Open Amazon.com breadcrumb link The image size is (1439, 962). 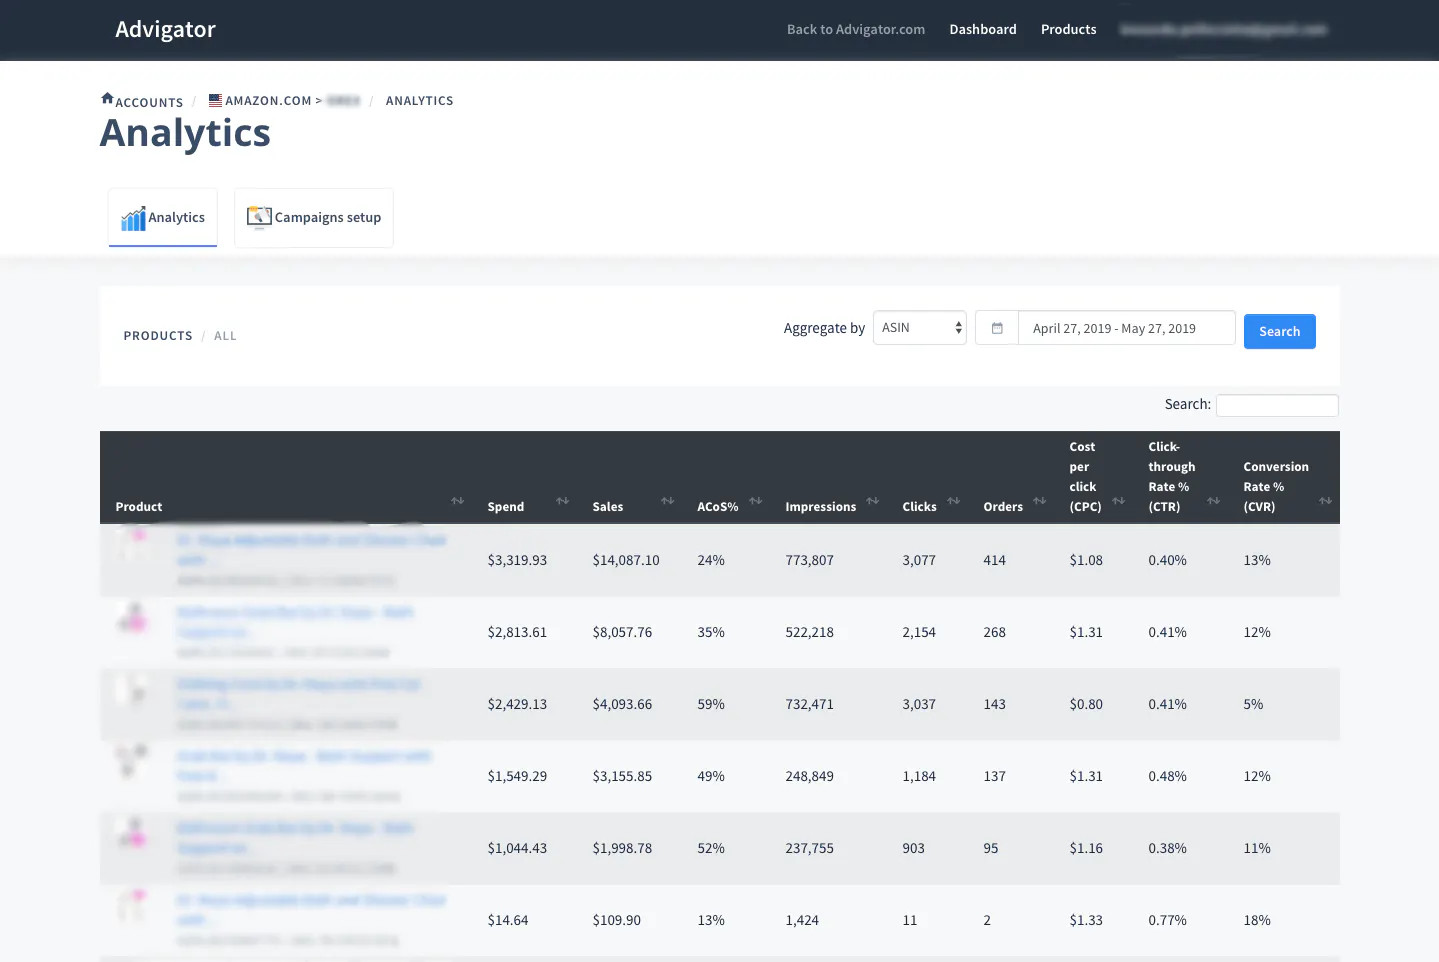pyautogui.click(x=268, y=101)
